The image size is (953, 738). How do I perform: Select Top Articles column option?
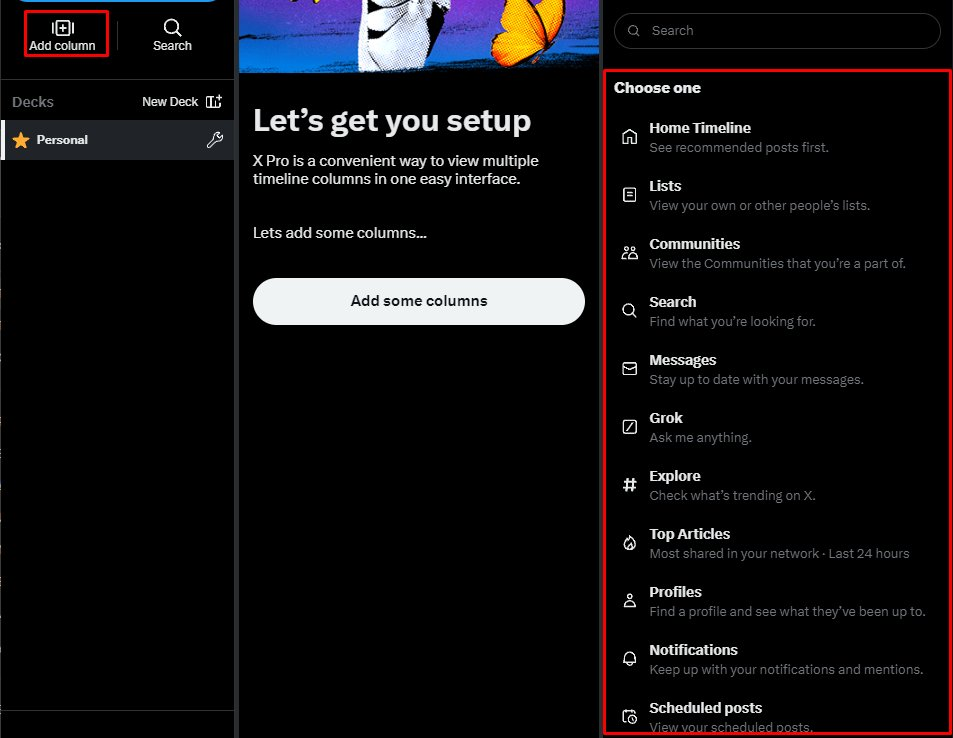coord(777,543)
